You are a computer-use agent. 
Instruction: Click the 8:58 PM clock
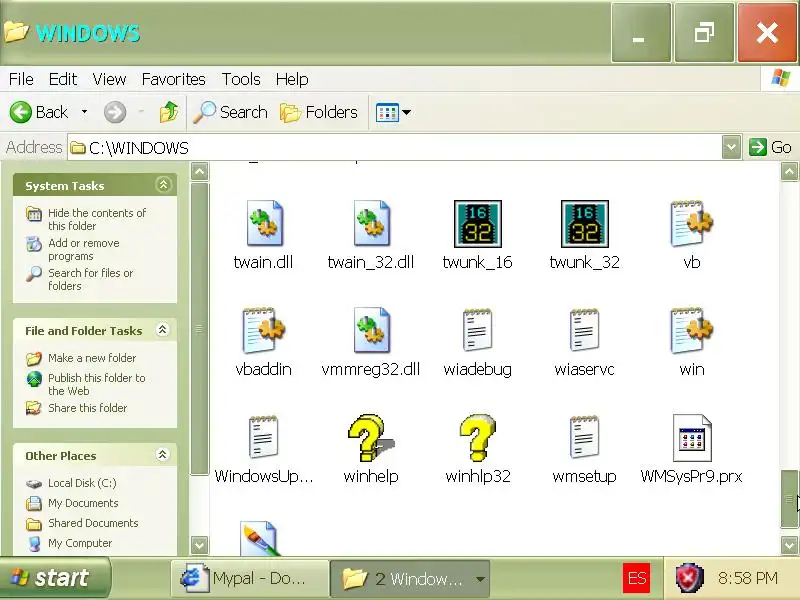coord(747,579)
